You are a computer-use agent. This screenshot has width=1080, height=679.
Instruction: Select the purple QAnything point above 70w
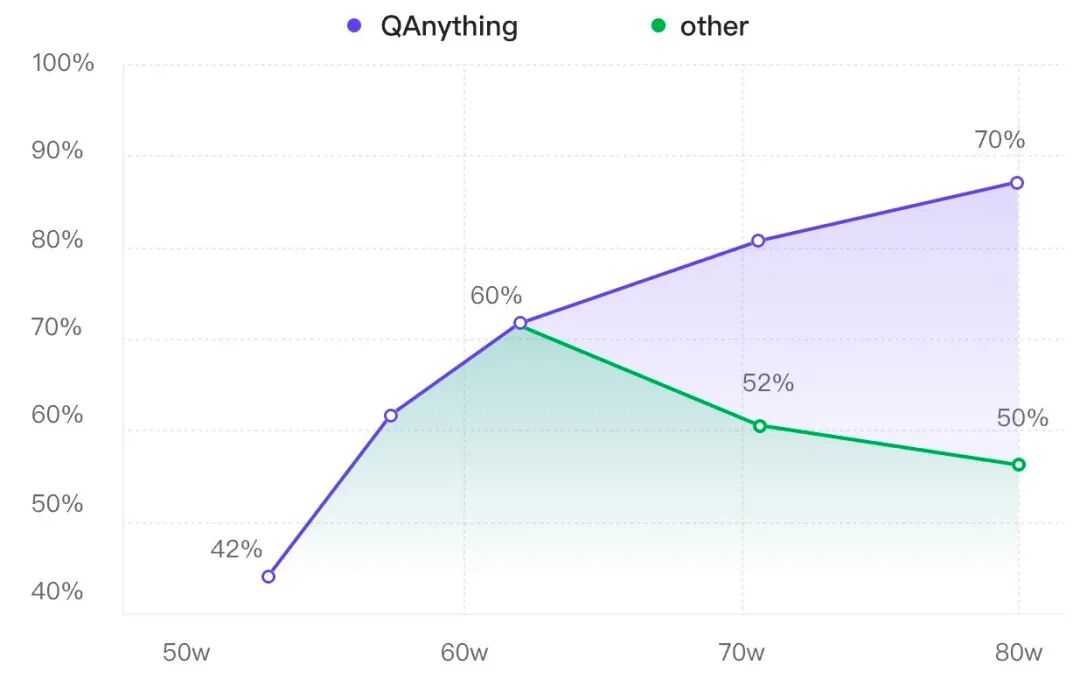tap(758, 241)
